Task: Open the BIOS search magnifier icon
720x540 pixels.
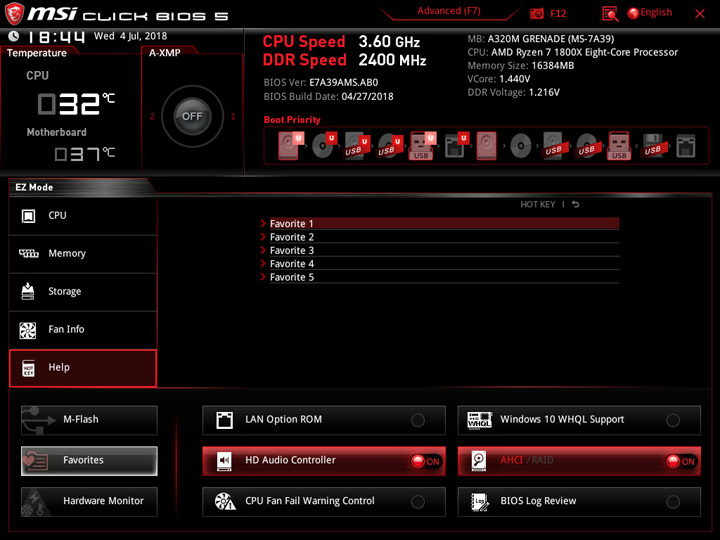Action: (x=610, y=14)
